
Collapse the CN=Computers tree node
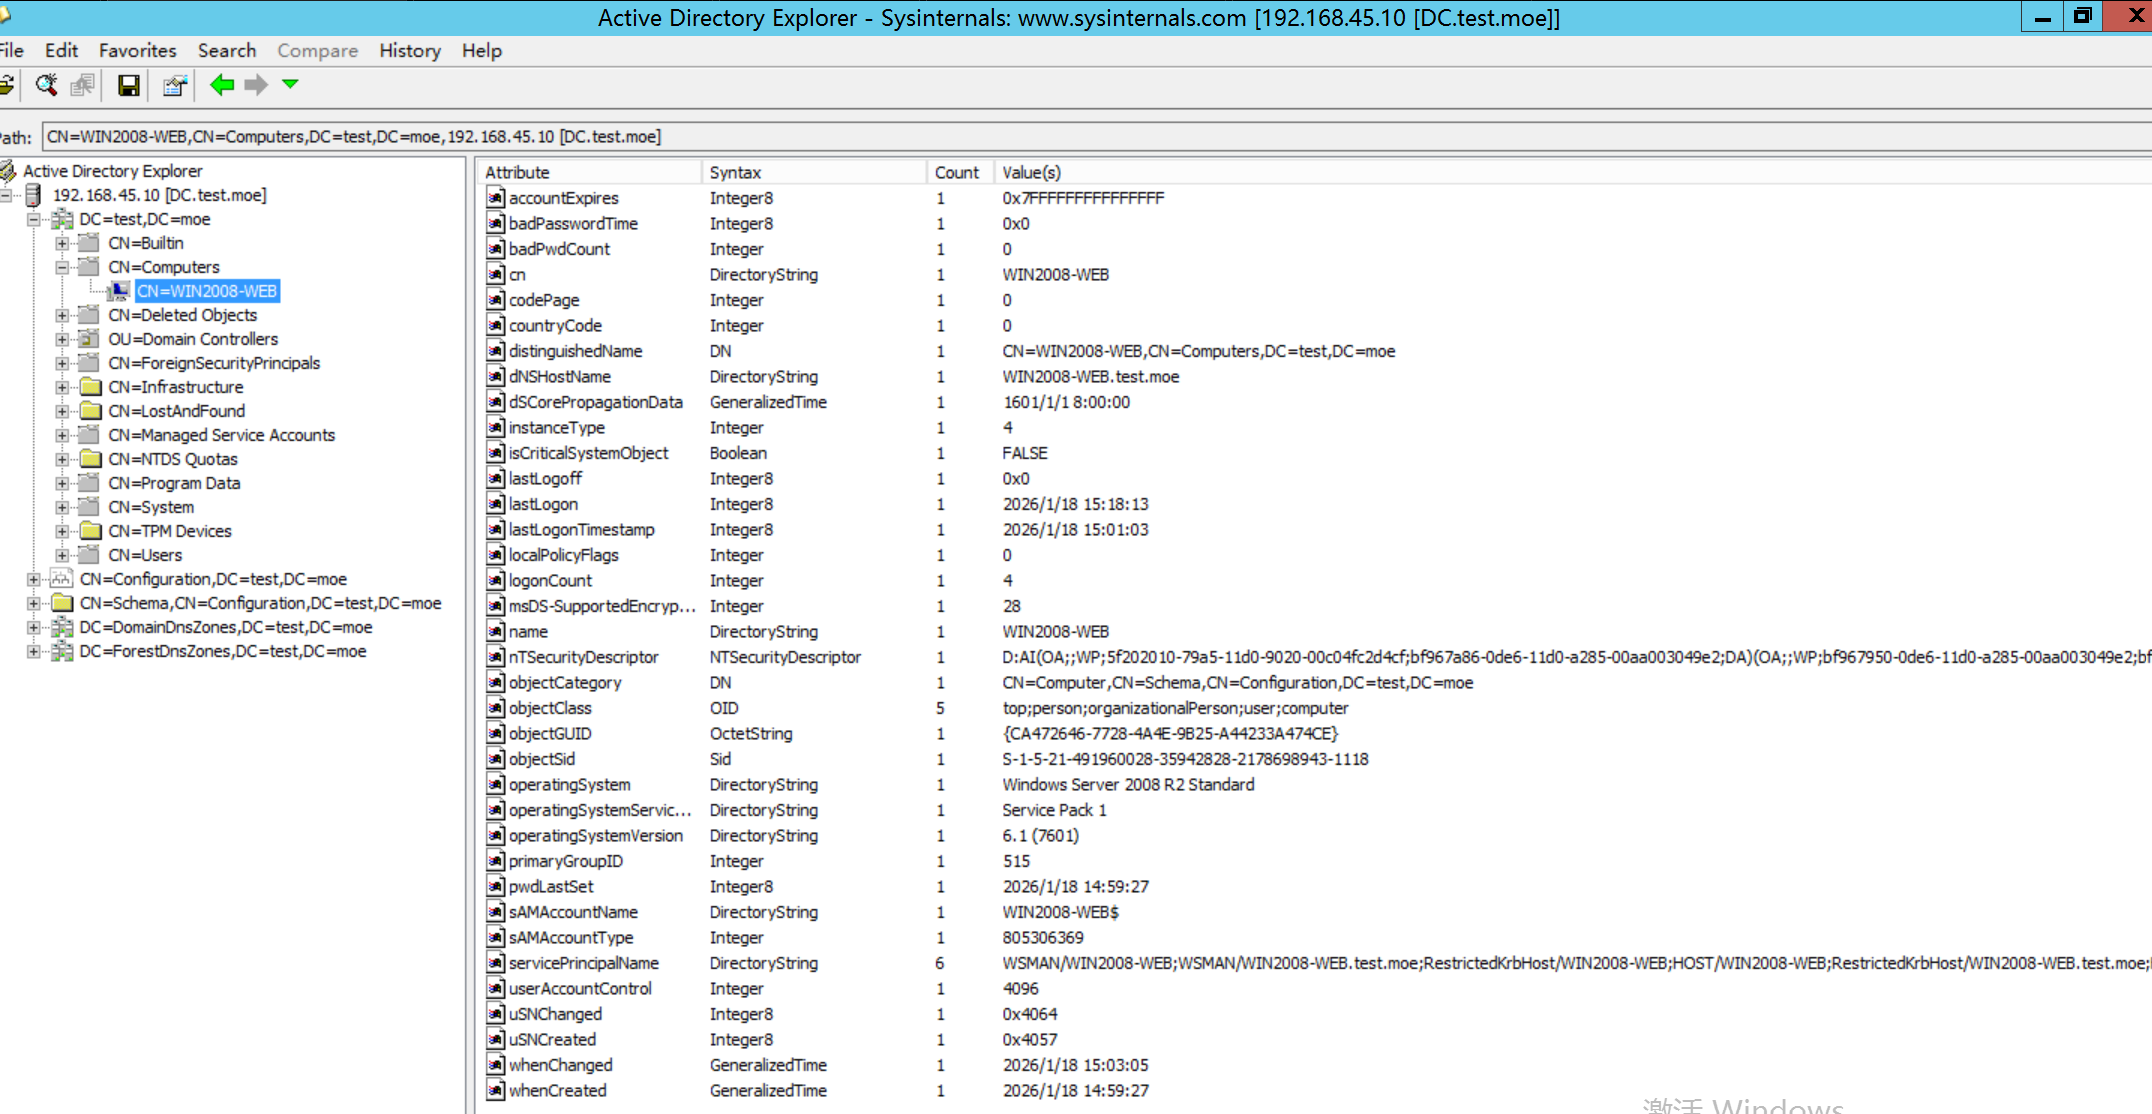[x=62, y=267]
